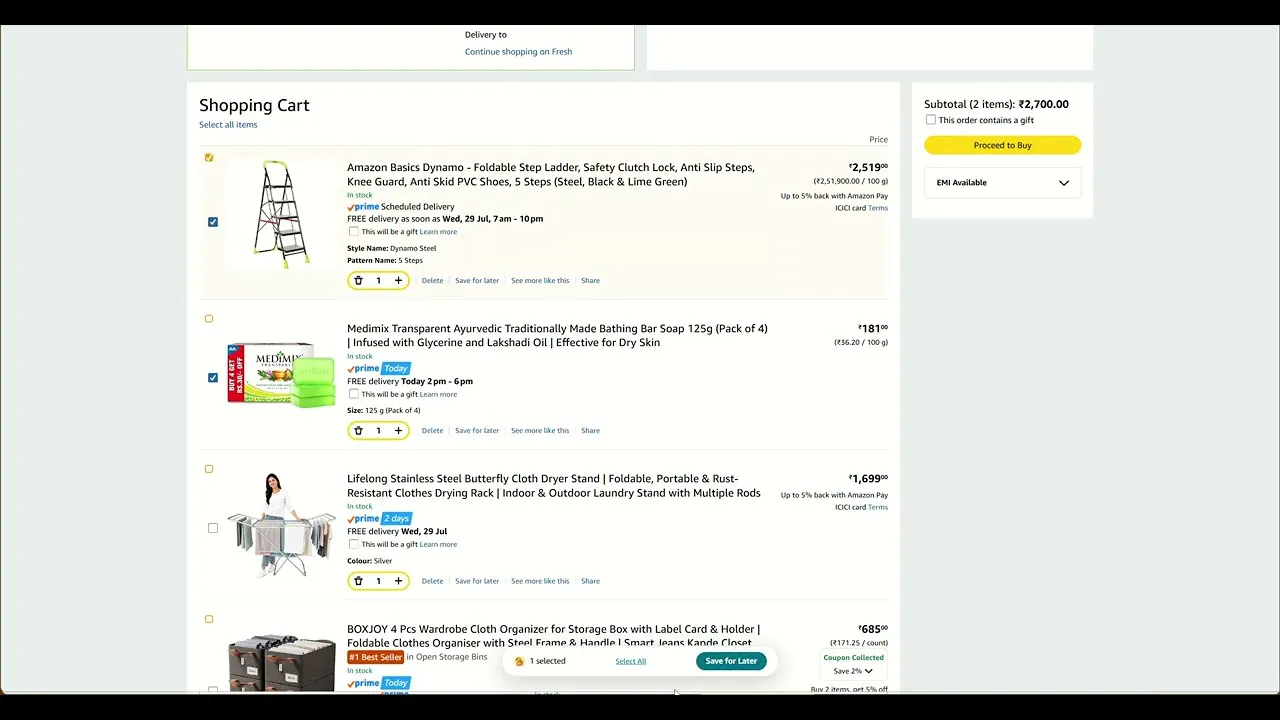Delete the Amazon Basics ladder from cart
This screenshot has height=720, width=1280.
coord(432,281)
